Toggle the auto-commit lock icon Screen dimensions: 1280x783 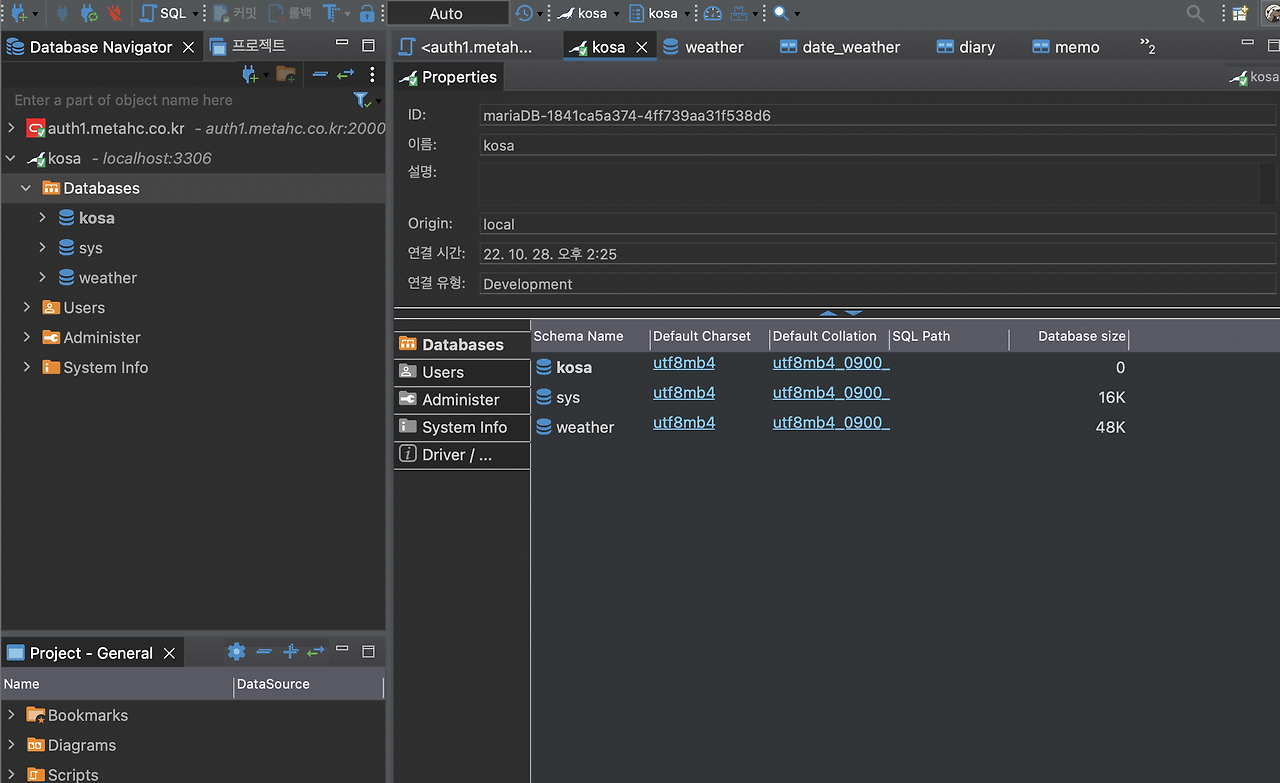pyautogui.click(x=367, y=13)
